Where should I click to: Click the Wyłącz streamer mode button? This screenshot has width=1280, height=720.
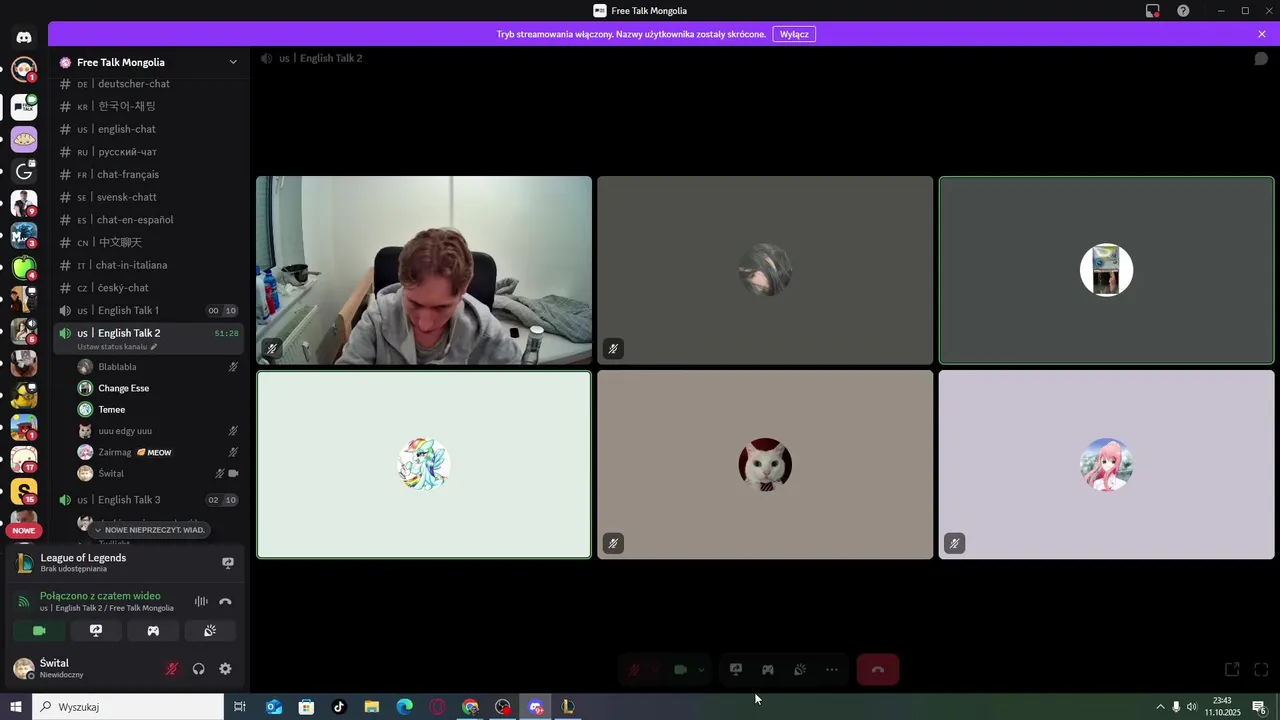[794, 34]
